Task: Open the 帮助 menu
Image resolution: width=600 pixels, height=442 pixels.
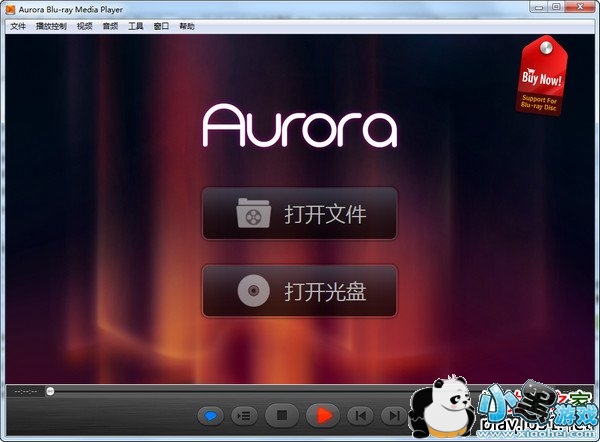Action: tap(187, 26)
